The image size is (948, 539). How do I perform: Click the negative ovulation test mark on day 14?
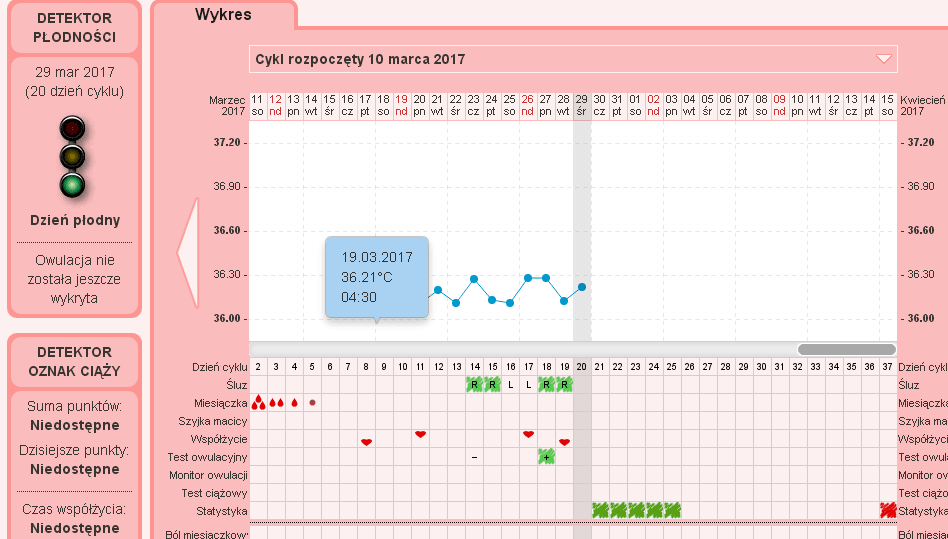(474, 457)
